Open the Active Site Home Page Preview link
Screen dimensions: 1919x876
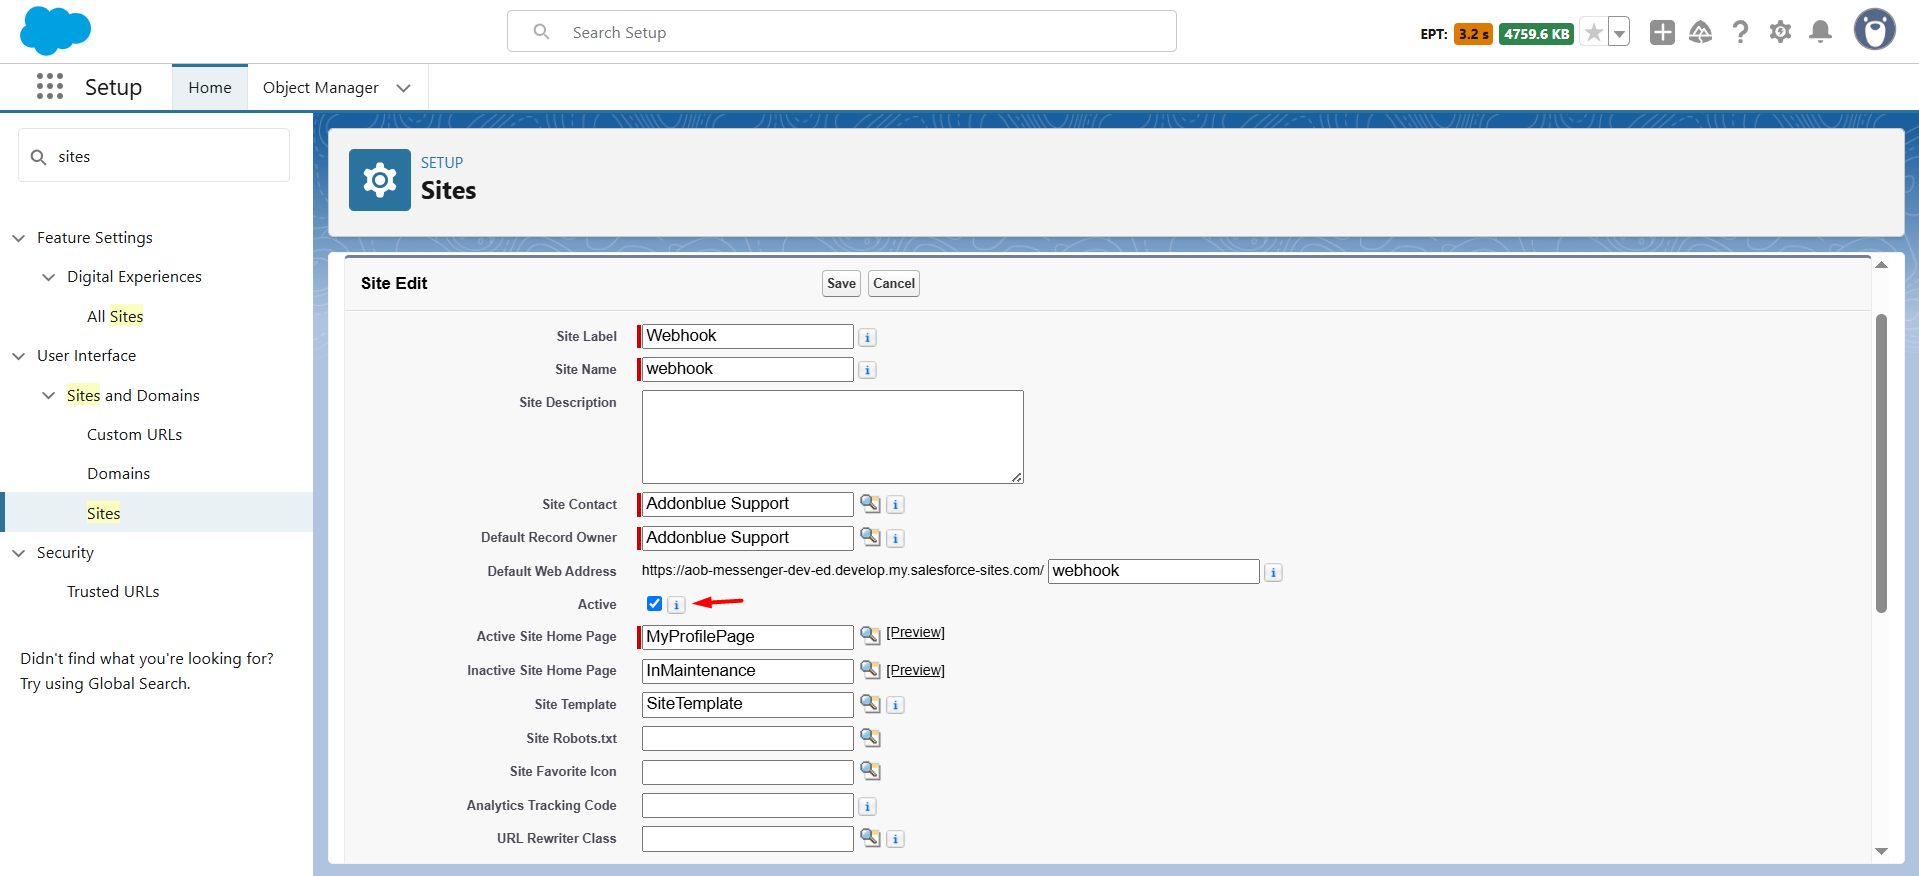pyautogui.click(x=915, y=632)
